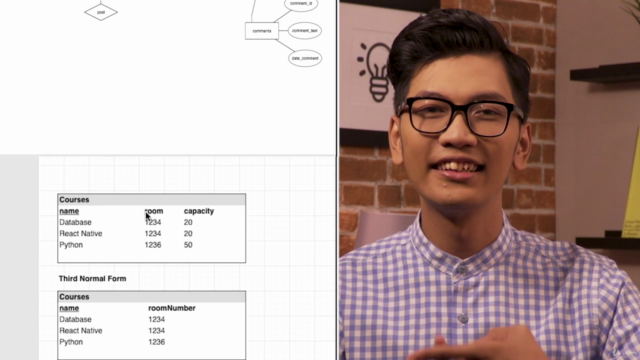The image size is (640, 360).
Task: Click the comment_id attribute ellipse
Action: 301,4
